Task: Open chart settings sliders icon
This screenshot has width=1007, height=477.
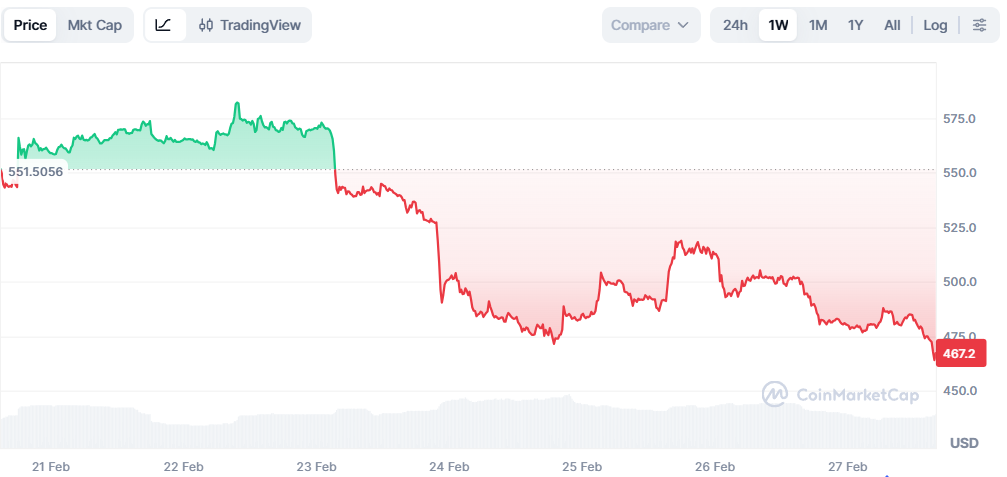Action: click(979, 25)
